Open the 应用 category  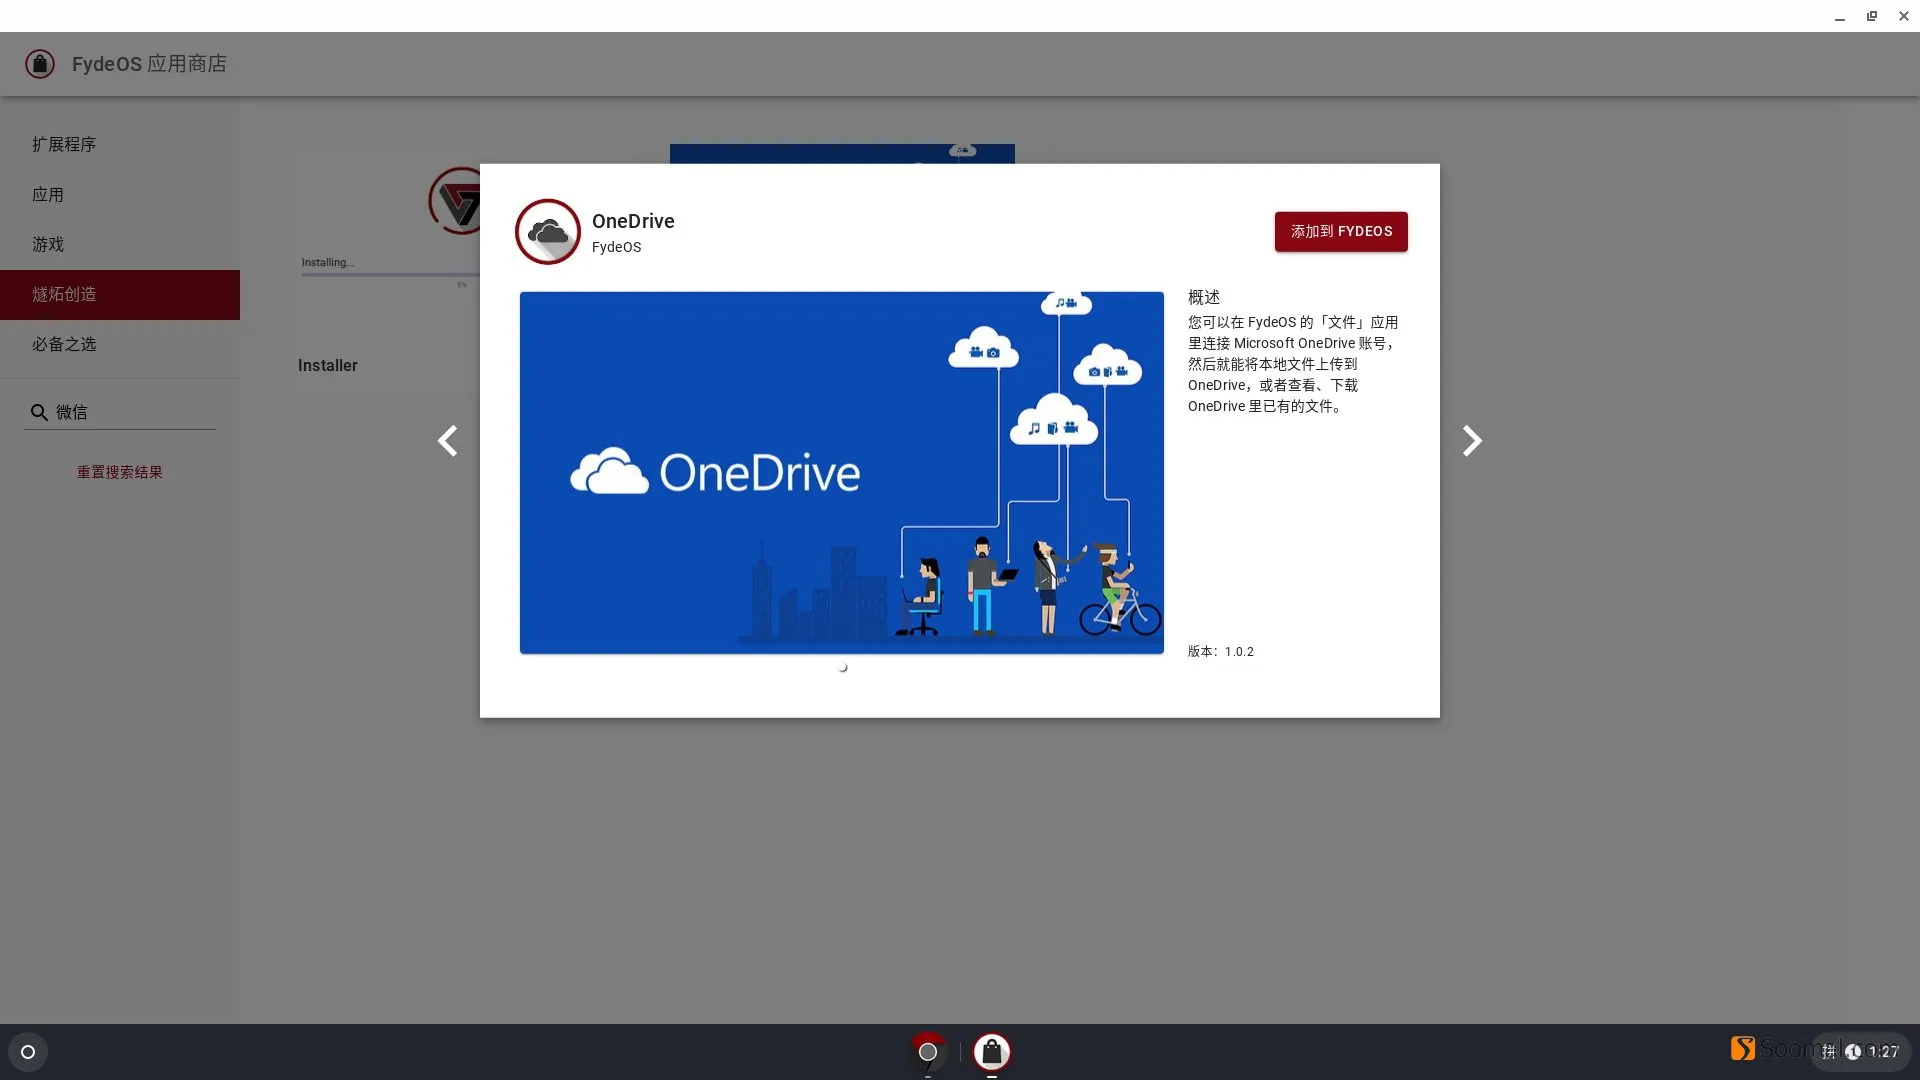[120, 195]
